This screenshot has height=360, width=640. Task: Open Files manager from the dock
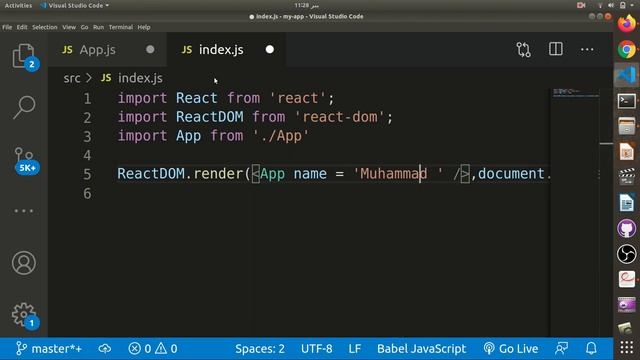click(x=627, y=126)
